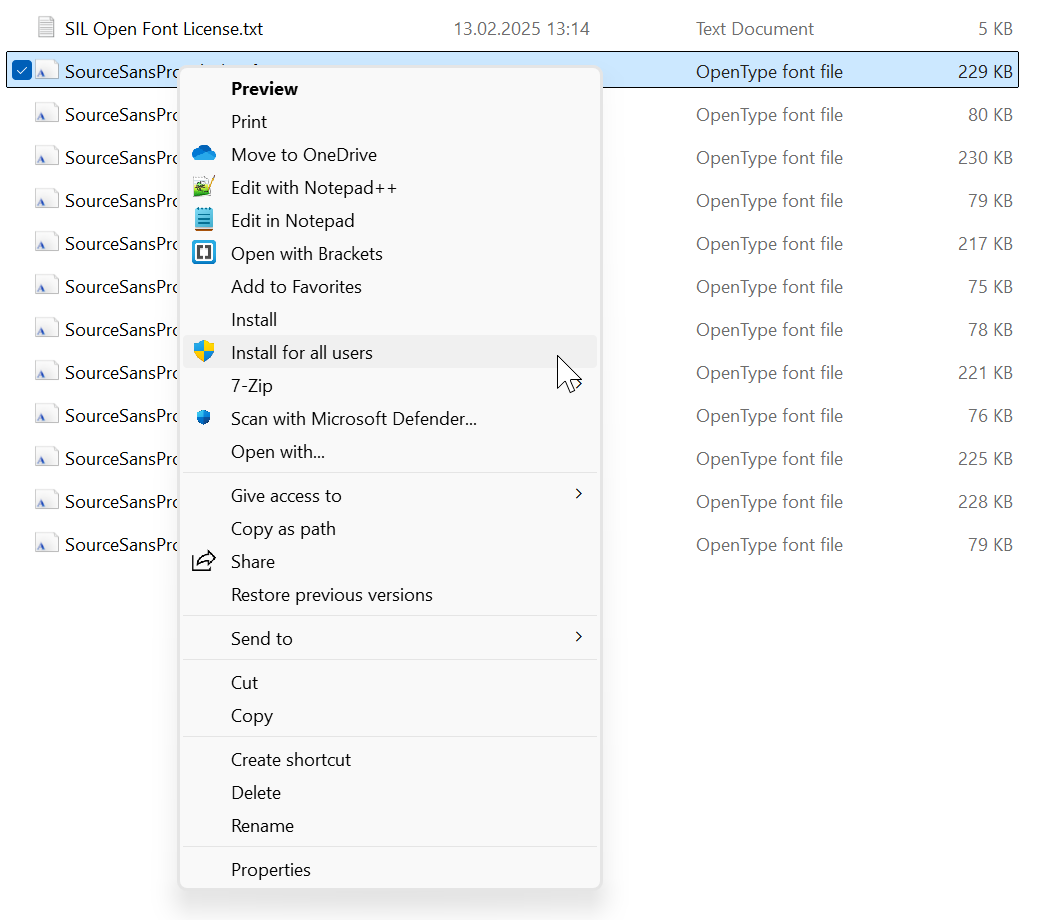Click the Brackets icon in the context menu

[x=204, y=253]
